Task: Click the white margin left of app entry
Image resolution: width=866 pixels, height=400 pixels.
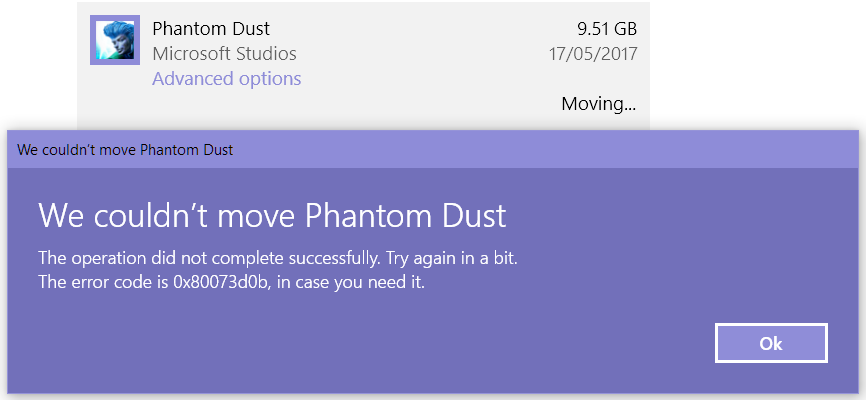Action: click(x=38, y=60)
